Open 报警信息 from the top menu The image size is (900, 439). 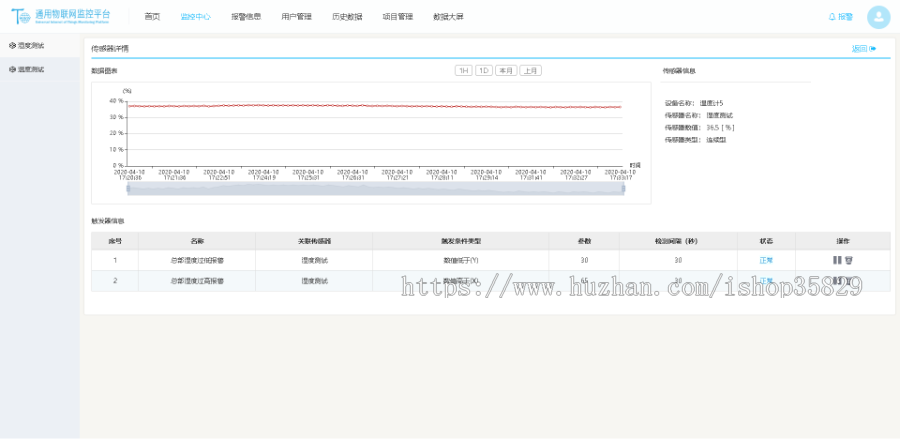pyautogui.click(x=246, y=17)
